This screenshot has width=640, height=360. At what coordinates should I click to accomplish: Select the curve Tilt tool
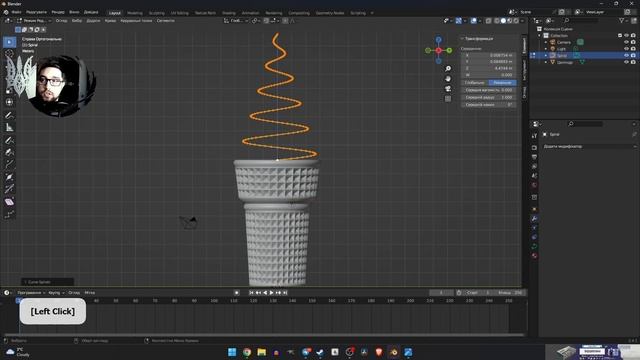[x=9, y=189]
